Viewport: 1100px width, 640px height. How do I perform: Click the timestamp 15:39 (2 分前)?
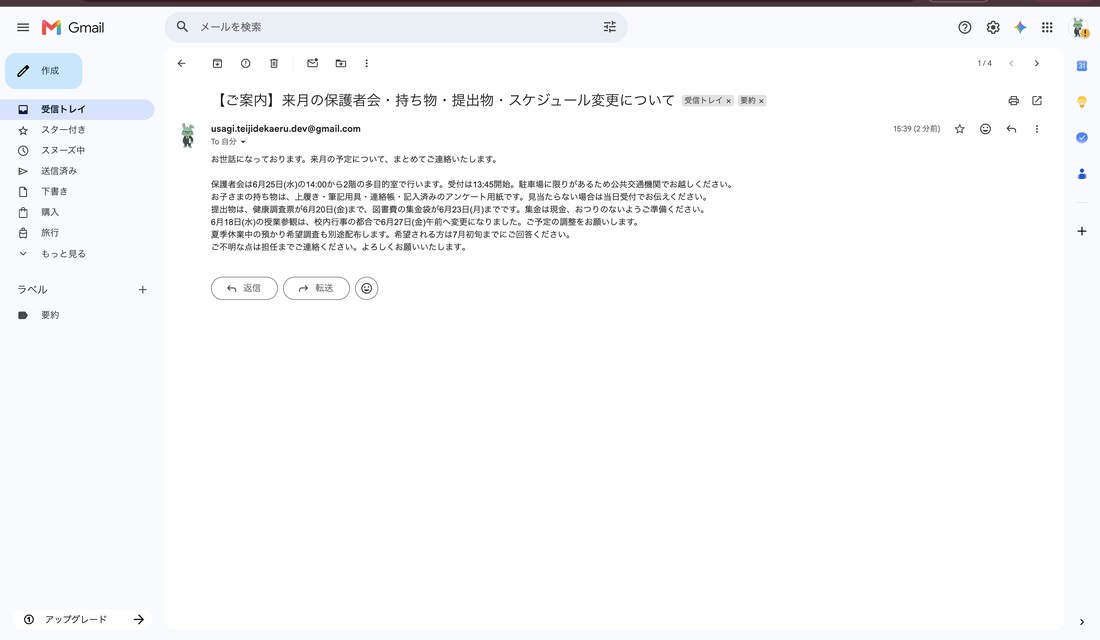[916, 129]
